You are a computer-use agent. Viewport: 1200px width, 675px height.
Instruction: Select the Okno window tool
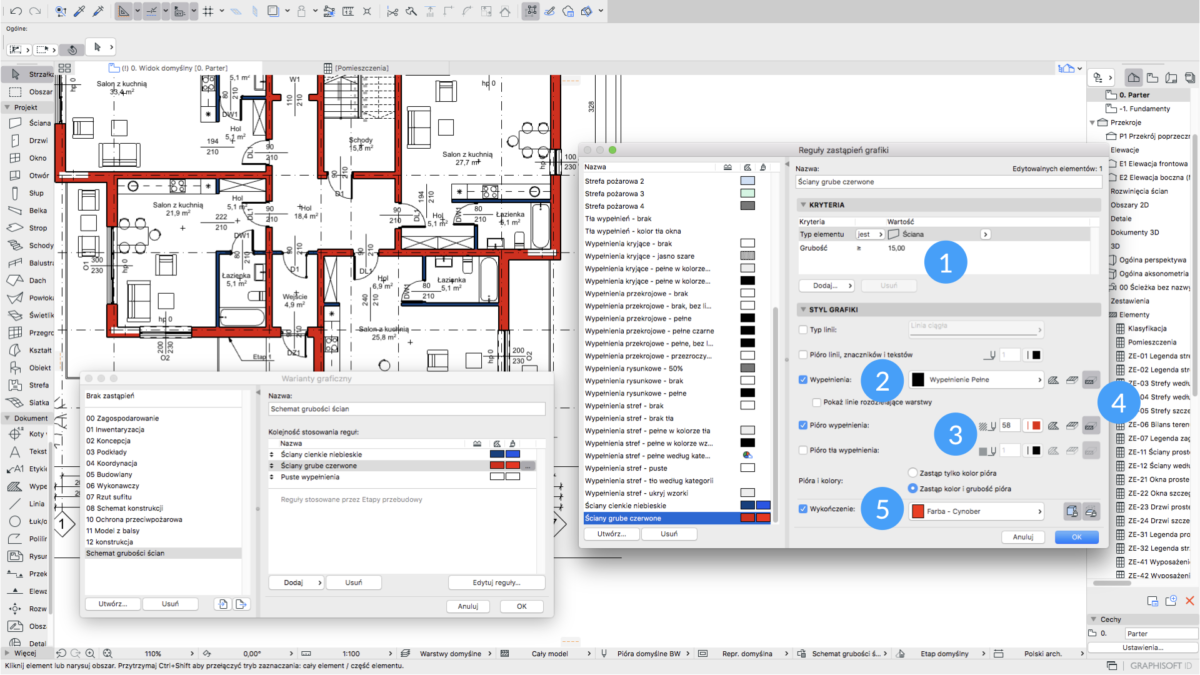(27, 158)
